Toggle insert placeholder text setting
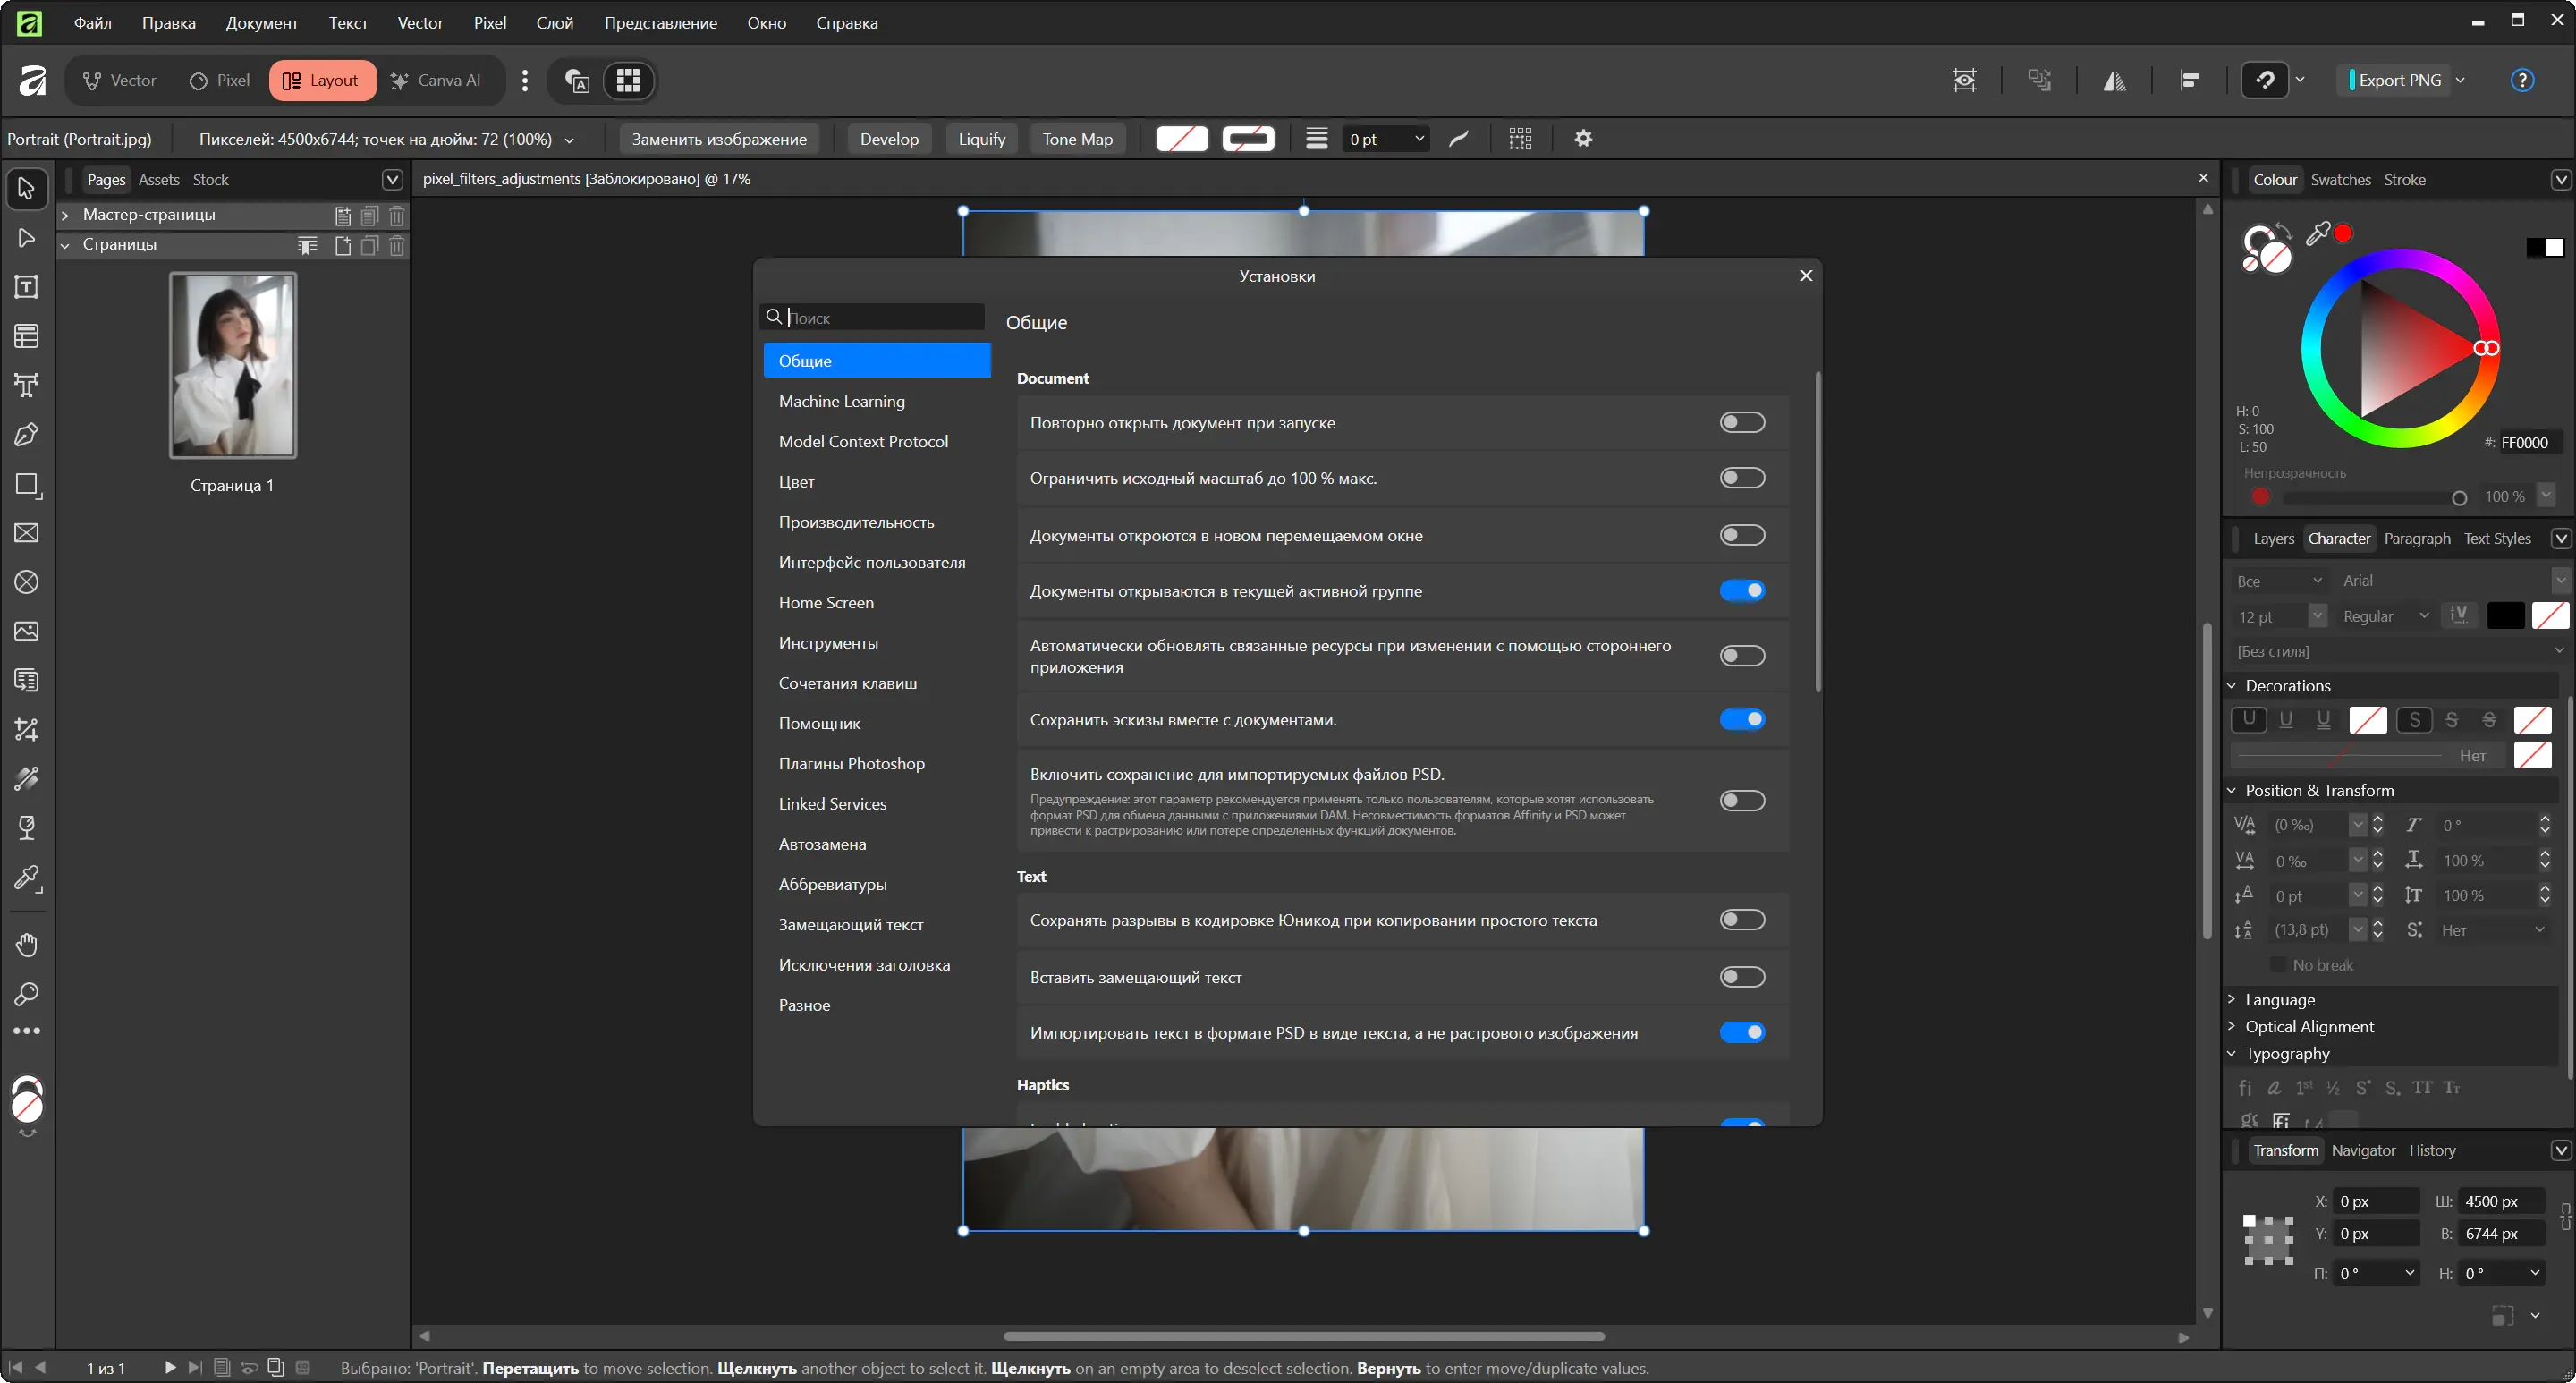This screenshot has width=2576, height=1383. [x=1741, y=977]
